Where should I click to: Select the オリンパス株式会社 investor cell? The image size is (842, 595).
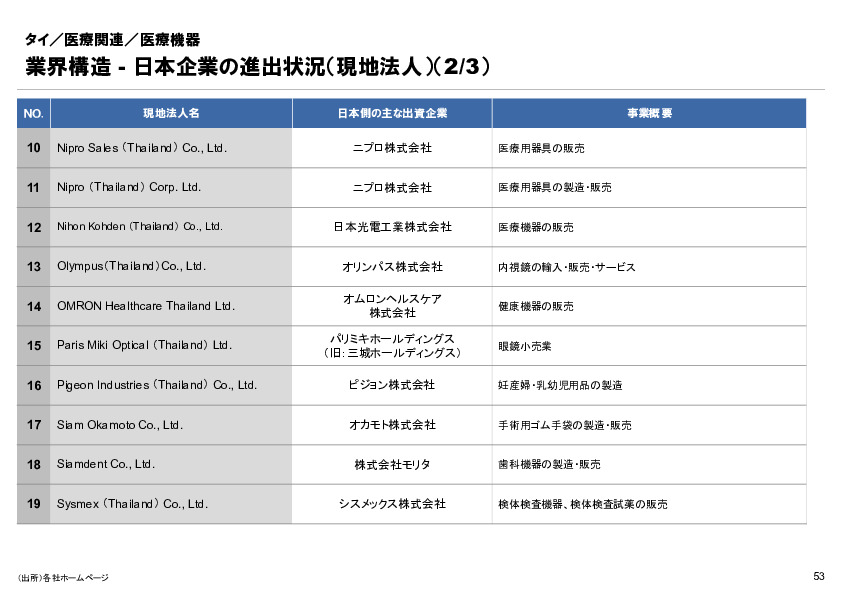tap(390, 266)
